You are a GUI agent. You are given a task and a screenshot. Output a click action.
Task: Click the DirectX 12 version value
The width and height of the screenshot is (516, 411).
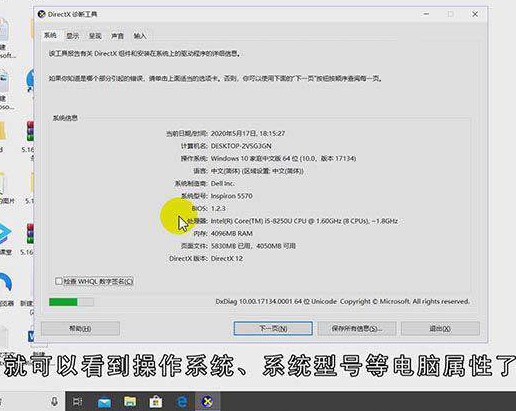[x=227, y=258]
